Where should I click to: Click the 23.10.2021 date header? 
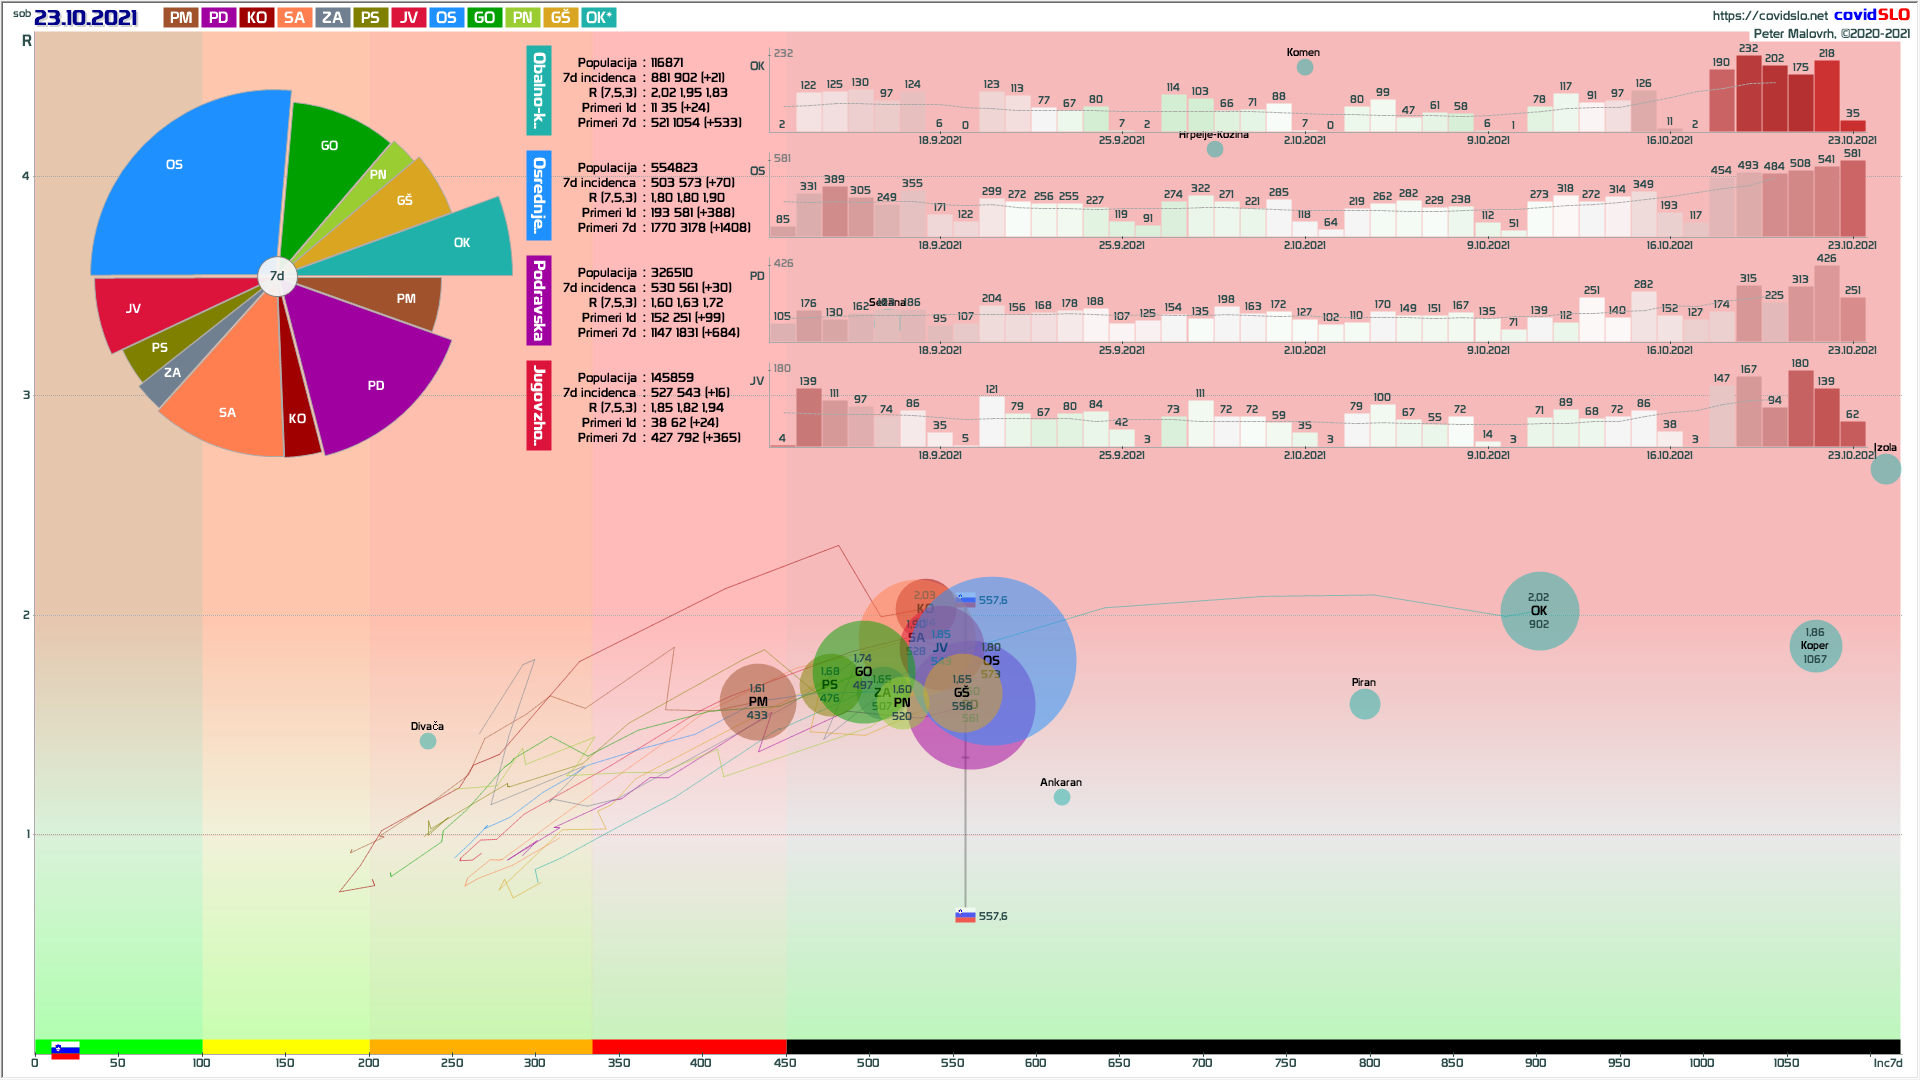(x=85, y=18)
